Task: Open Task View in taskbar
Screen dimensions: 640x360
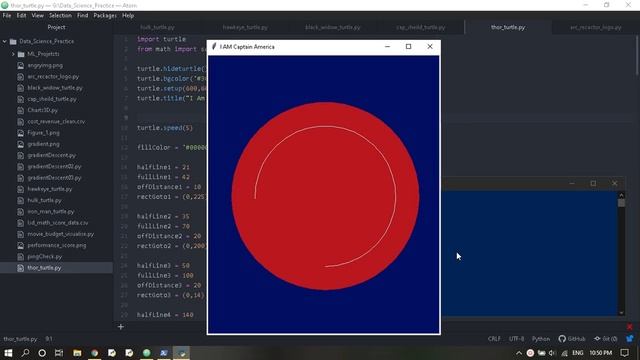Action: [59, 353]
